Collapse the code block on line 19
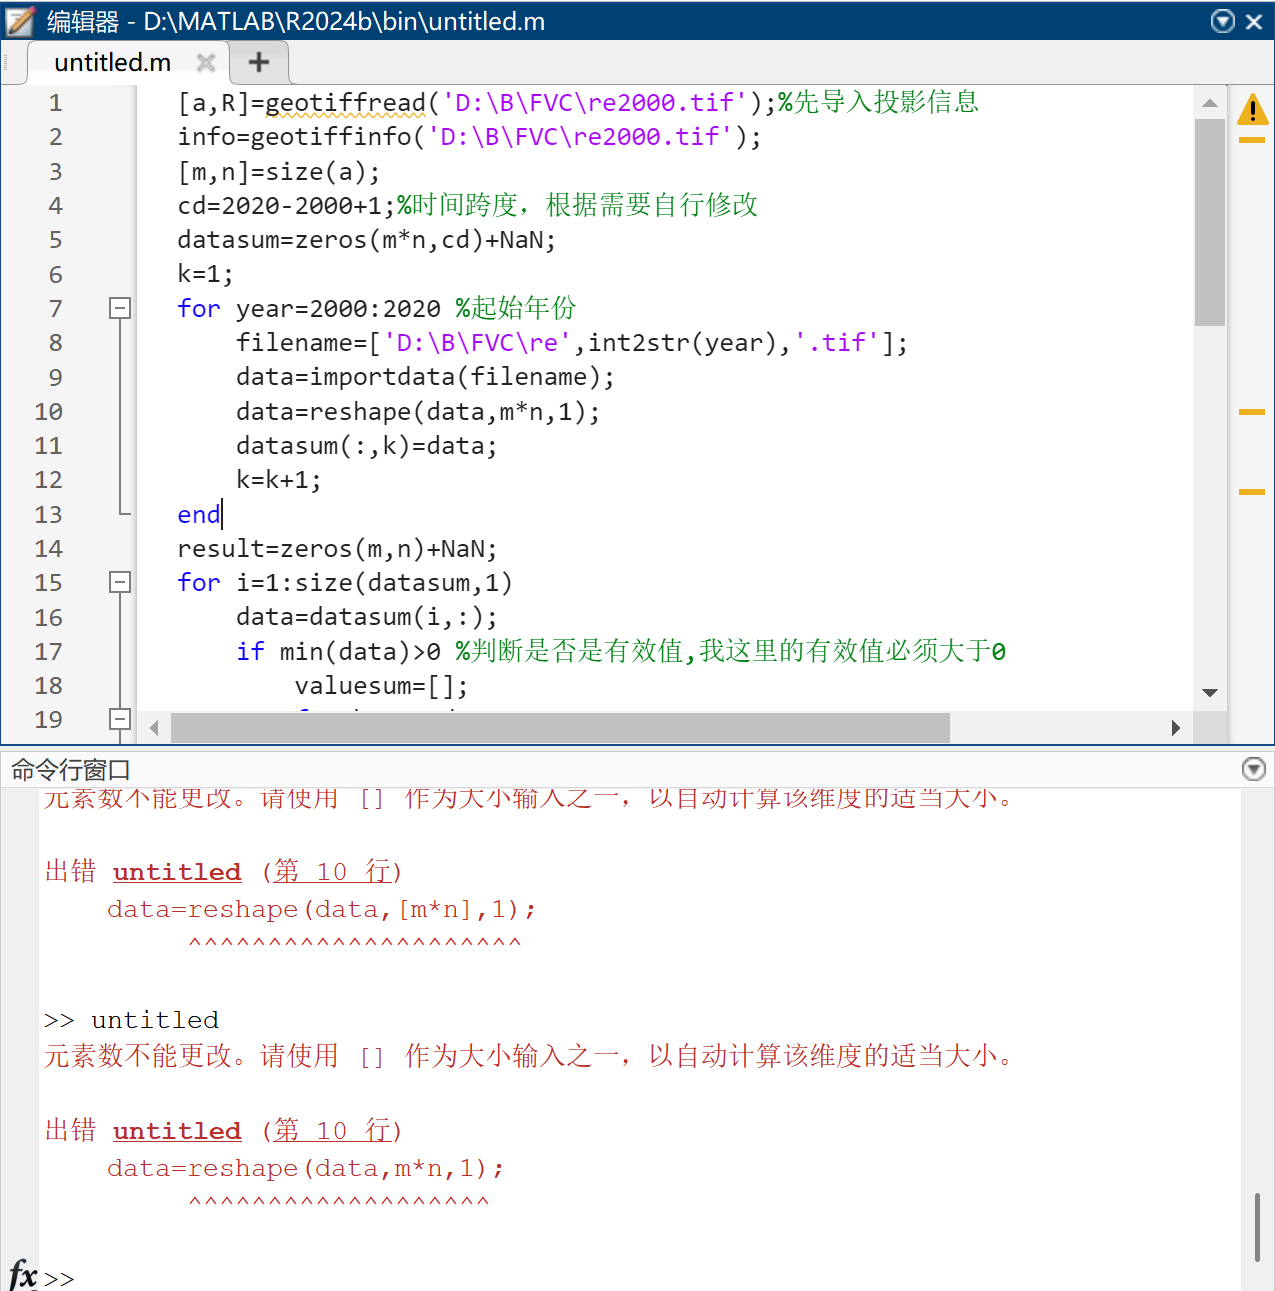Screen dimensions: 1275x1291 (x=120, y=719)
